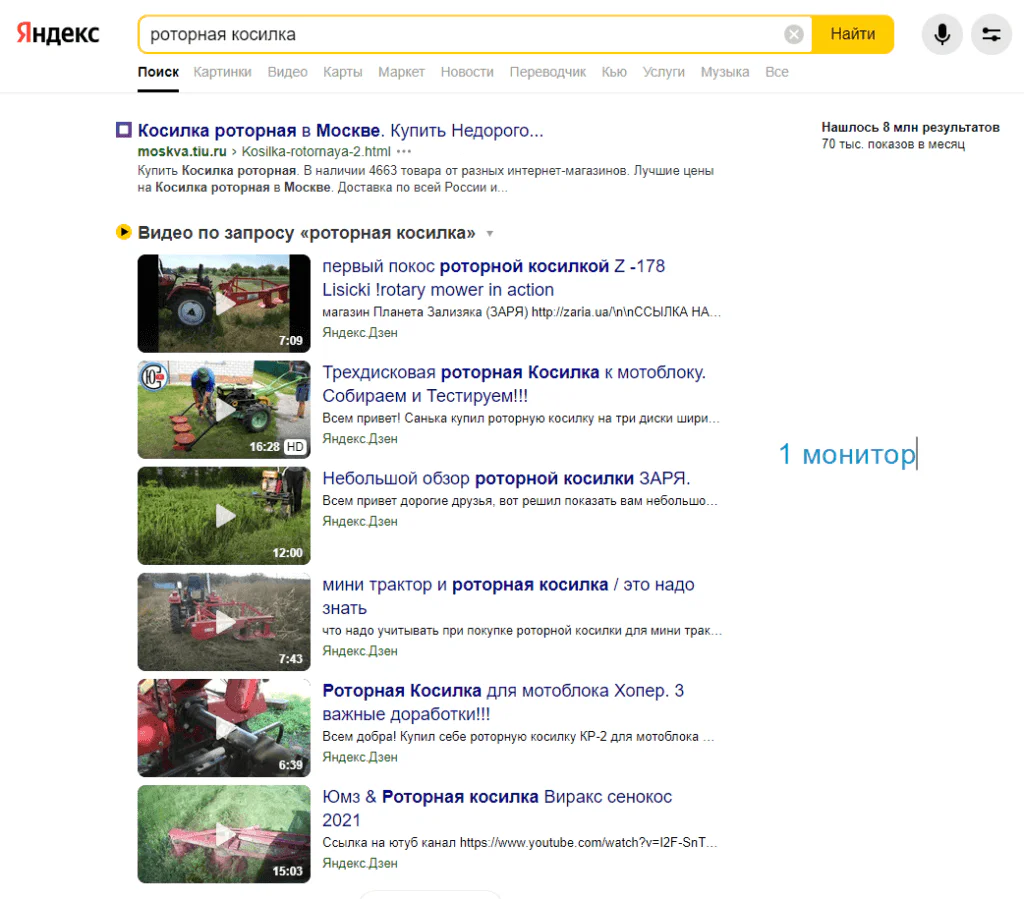Open Небольшой обзор роторной косилки ЗАРЯ title
This screenshot has height=899, width=1024.
click(x=506, y=478)
